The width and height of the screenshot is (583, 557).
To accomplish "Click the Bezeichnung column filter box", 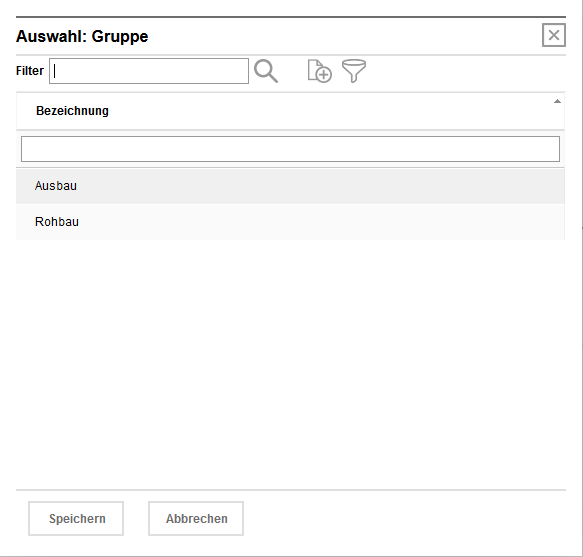I will pyautogui.click(x=290, y=149).
